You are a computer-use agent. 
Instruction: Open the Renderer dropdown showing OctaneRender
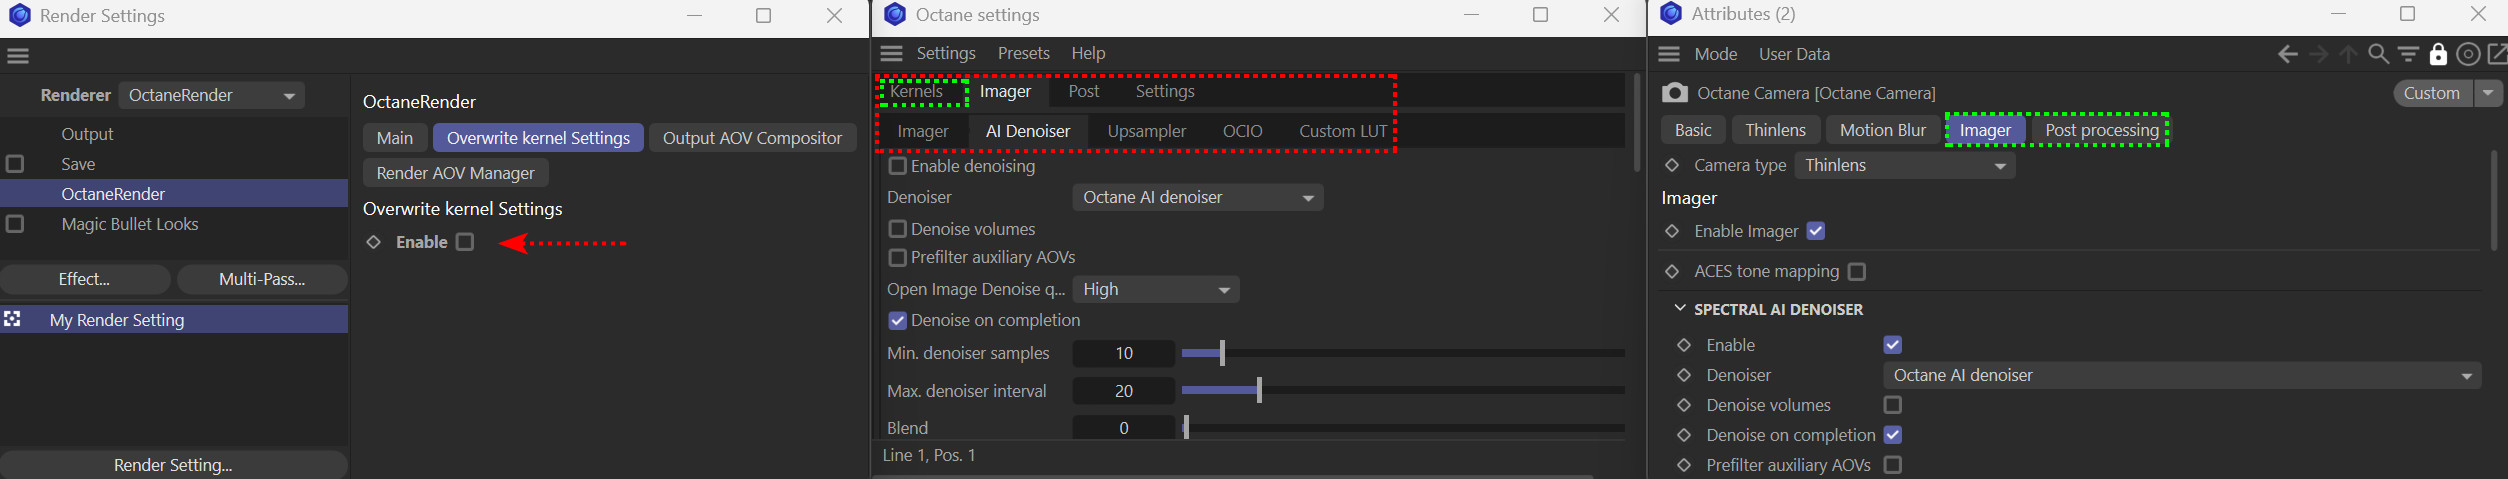[212, 96]
